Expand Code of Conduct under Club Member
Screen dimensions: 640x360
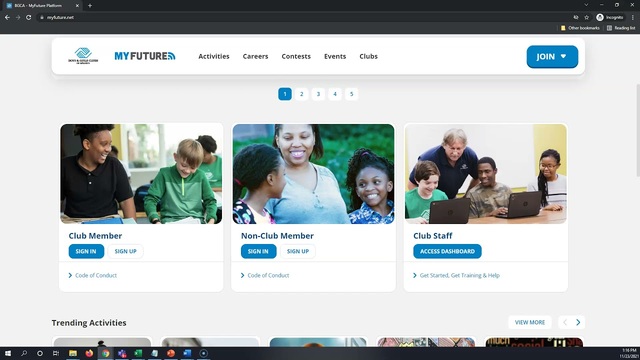(x=93, y=276)
